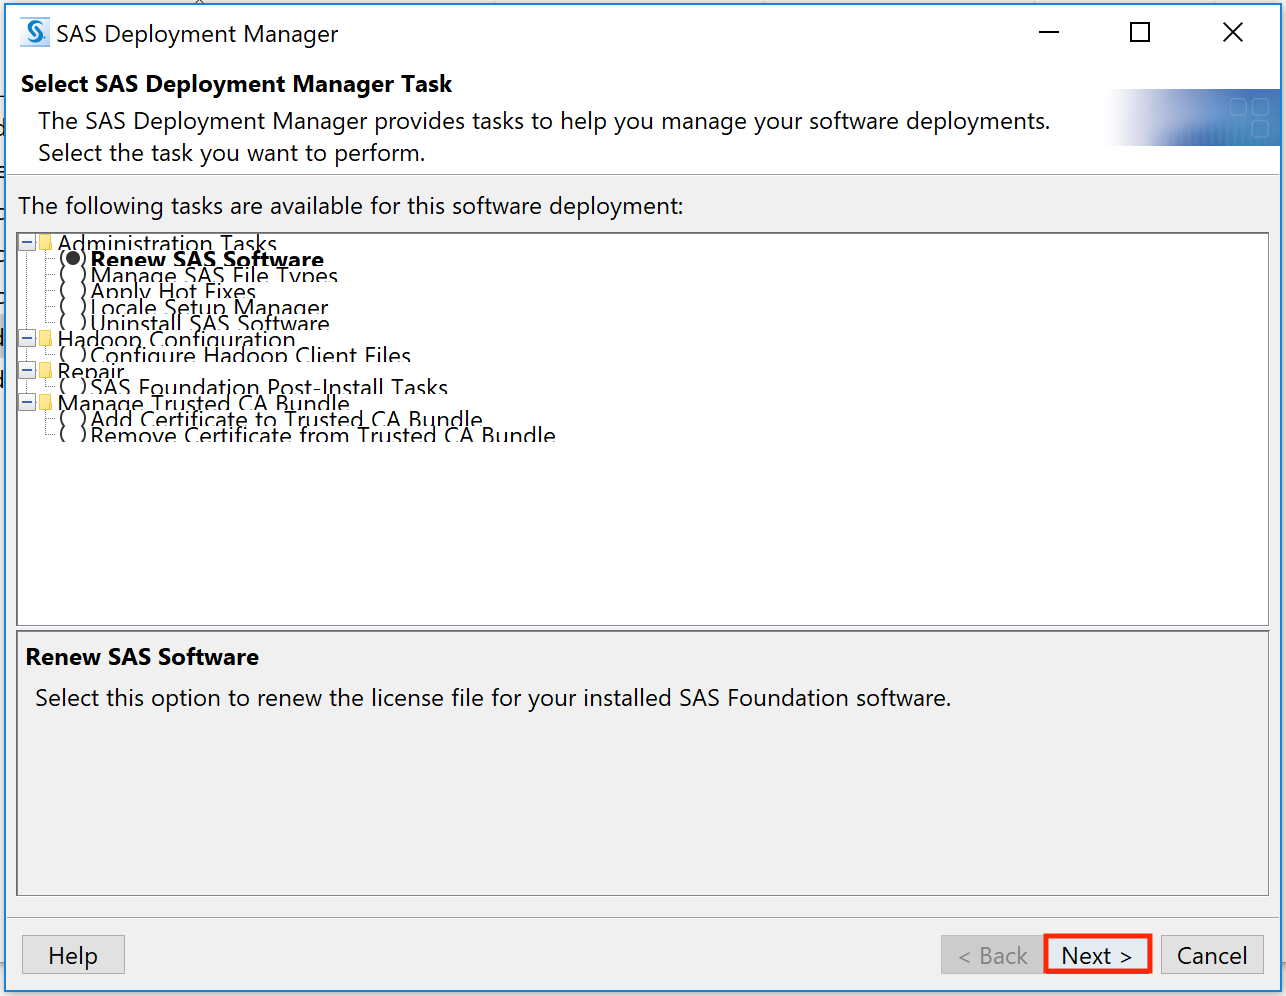Minimize the SAS Deployment Manager window
Image resolution: width=1286 pixels, height=996 pixels.
point(1049,33)
